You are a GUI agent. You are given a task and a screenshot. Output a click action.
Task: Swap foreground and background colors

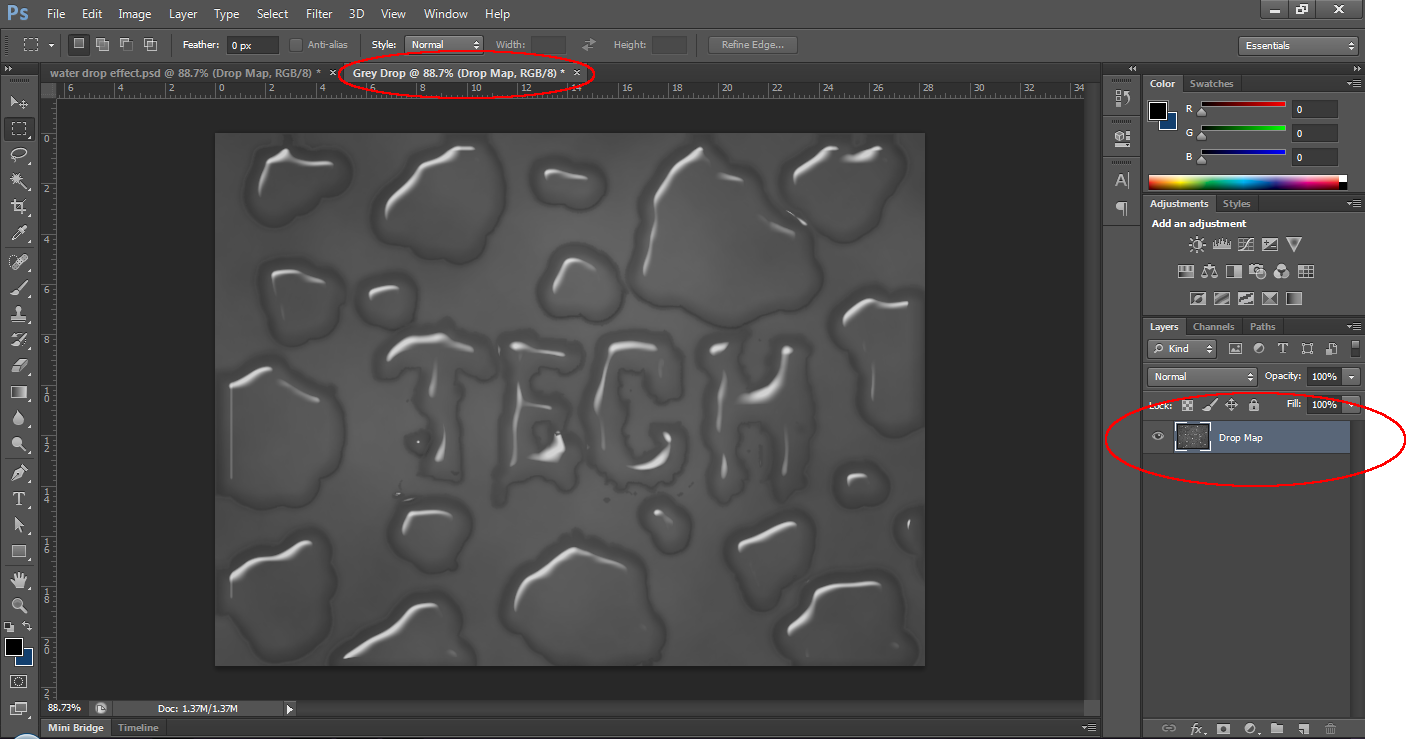[27, 626]
